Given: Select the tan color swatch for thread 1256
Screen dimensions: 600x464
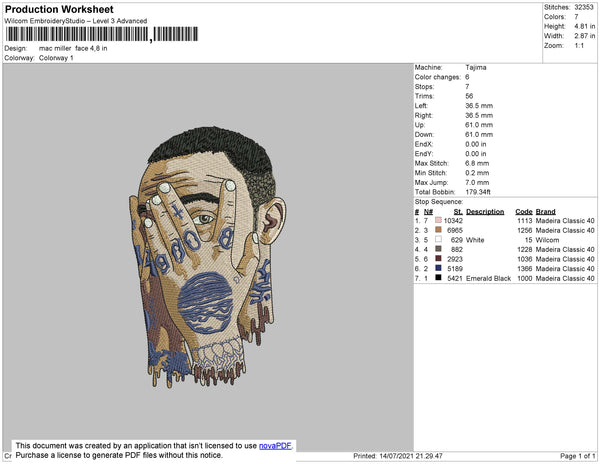Looking at the screenshot, I should 439,230.
